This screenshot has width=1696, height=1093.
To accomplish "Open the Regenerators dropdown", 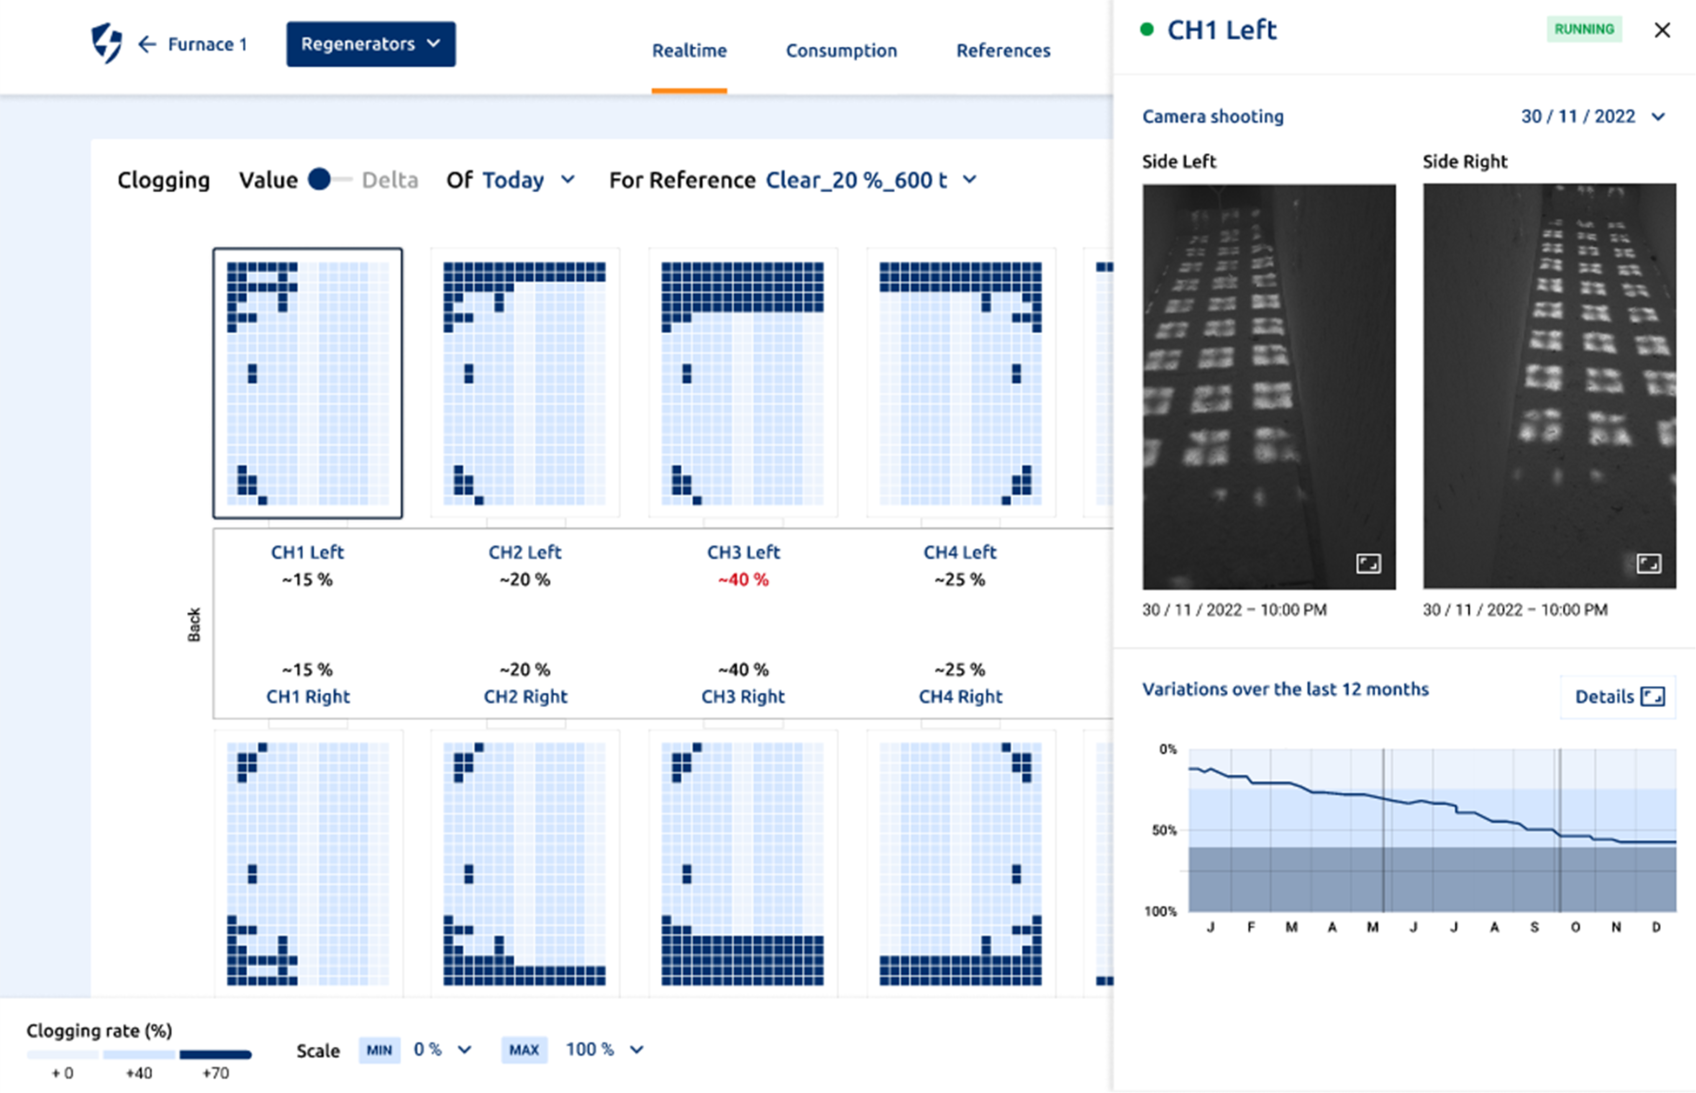I will pos(370,44).
